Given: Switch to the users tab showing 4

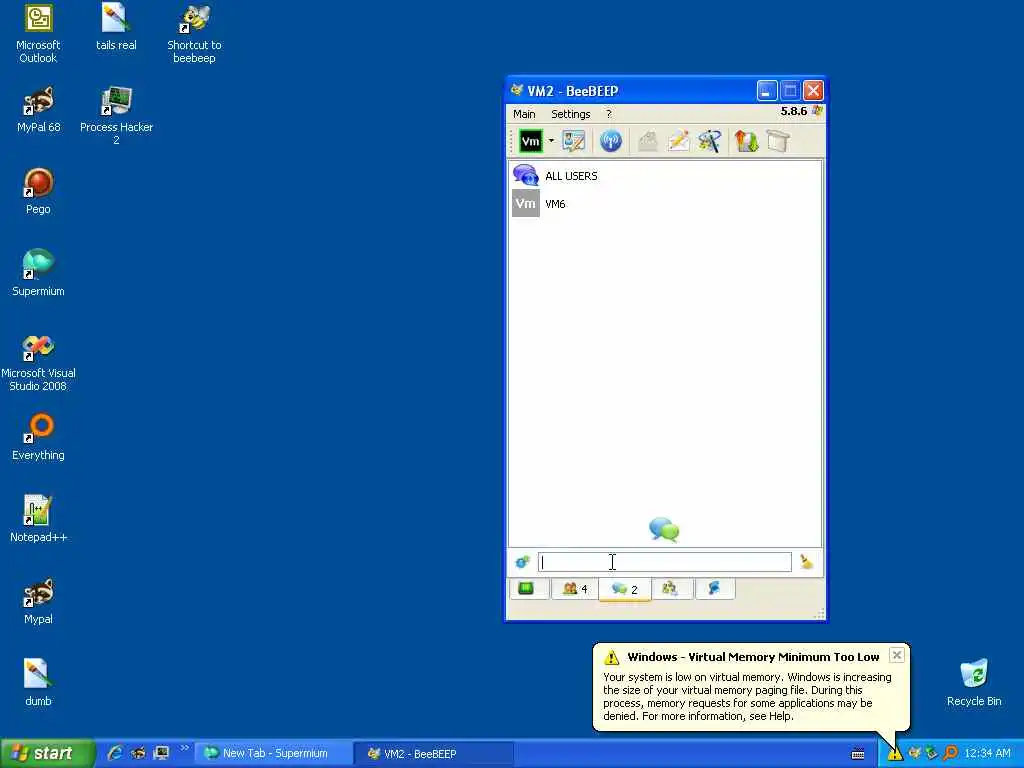Looking at the screenshot, I should point(575,588).
